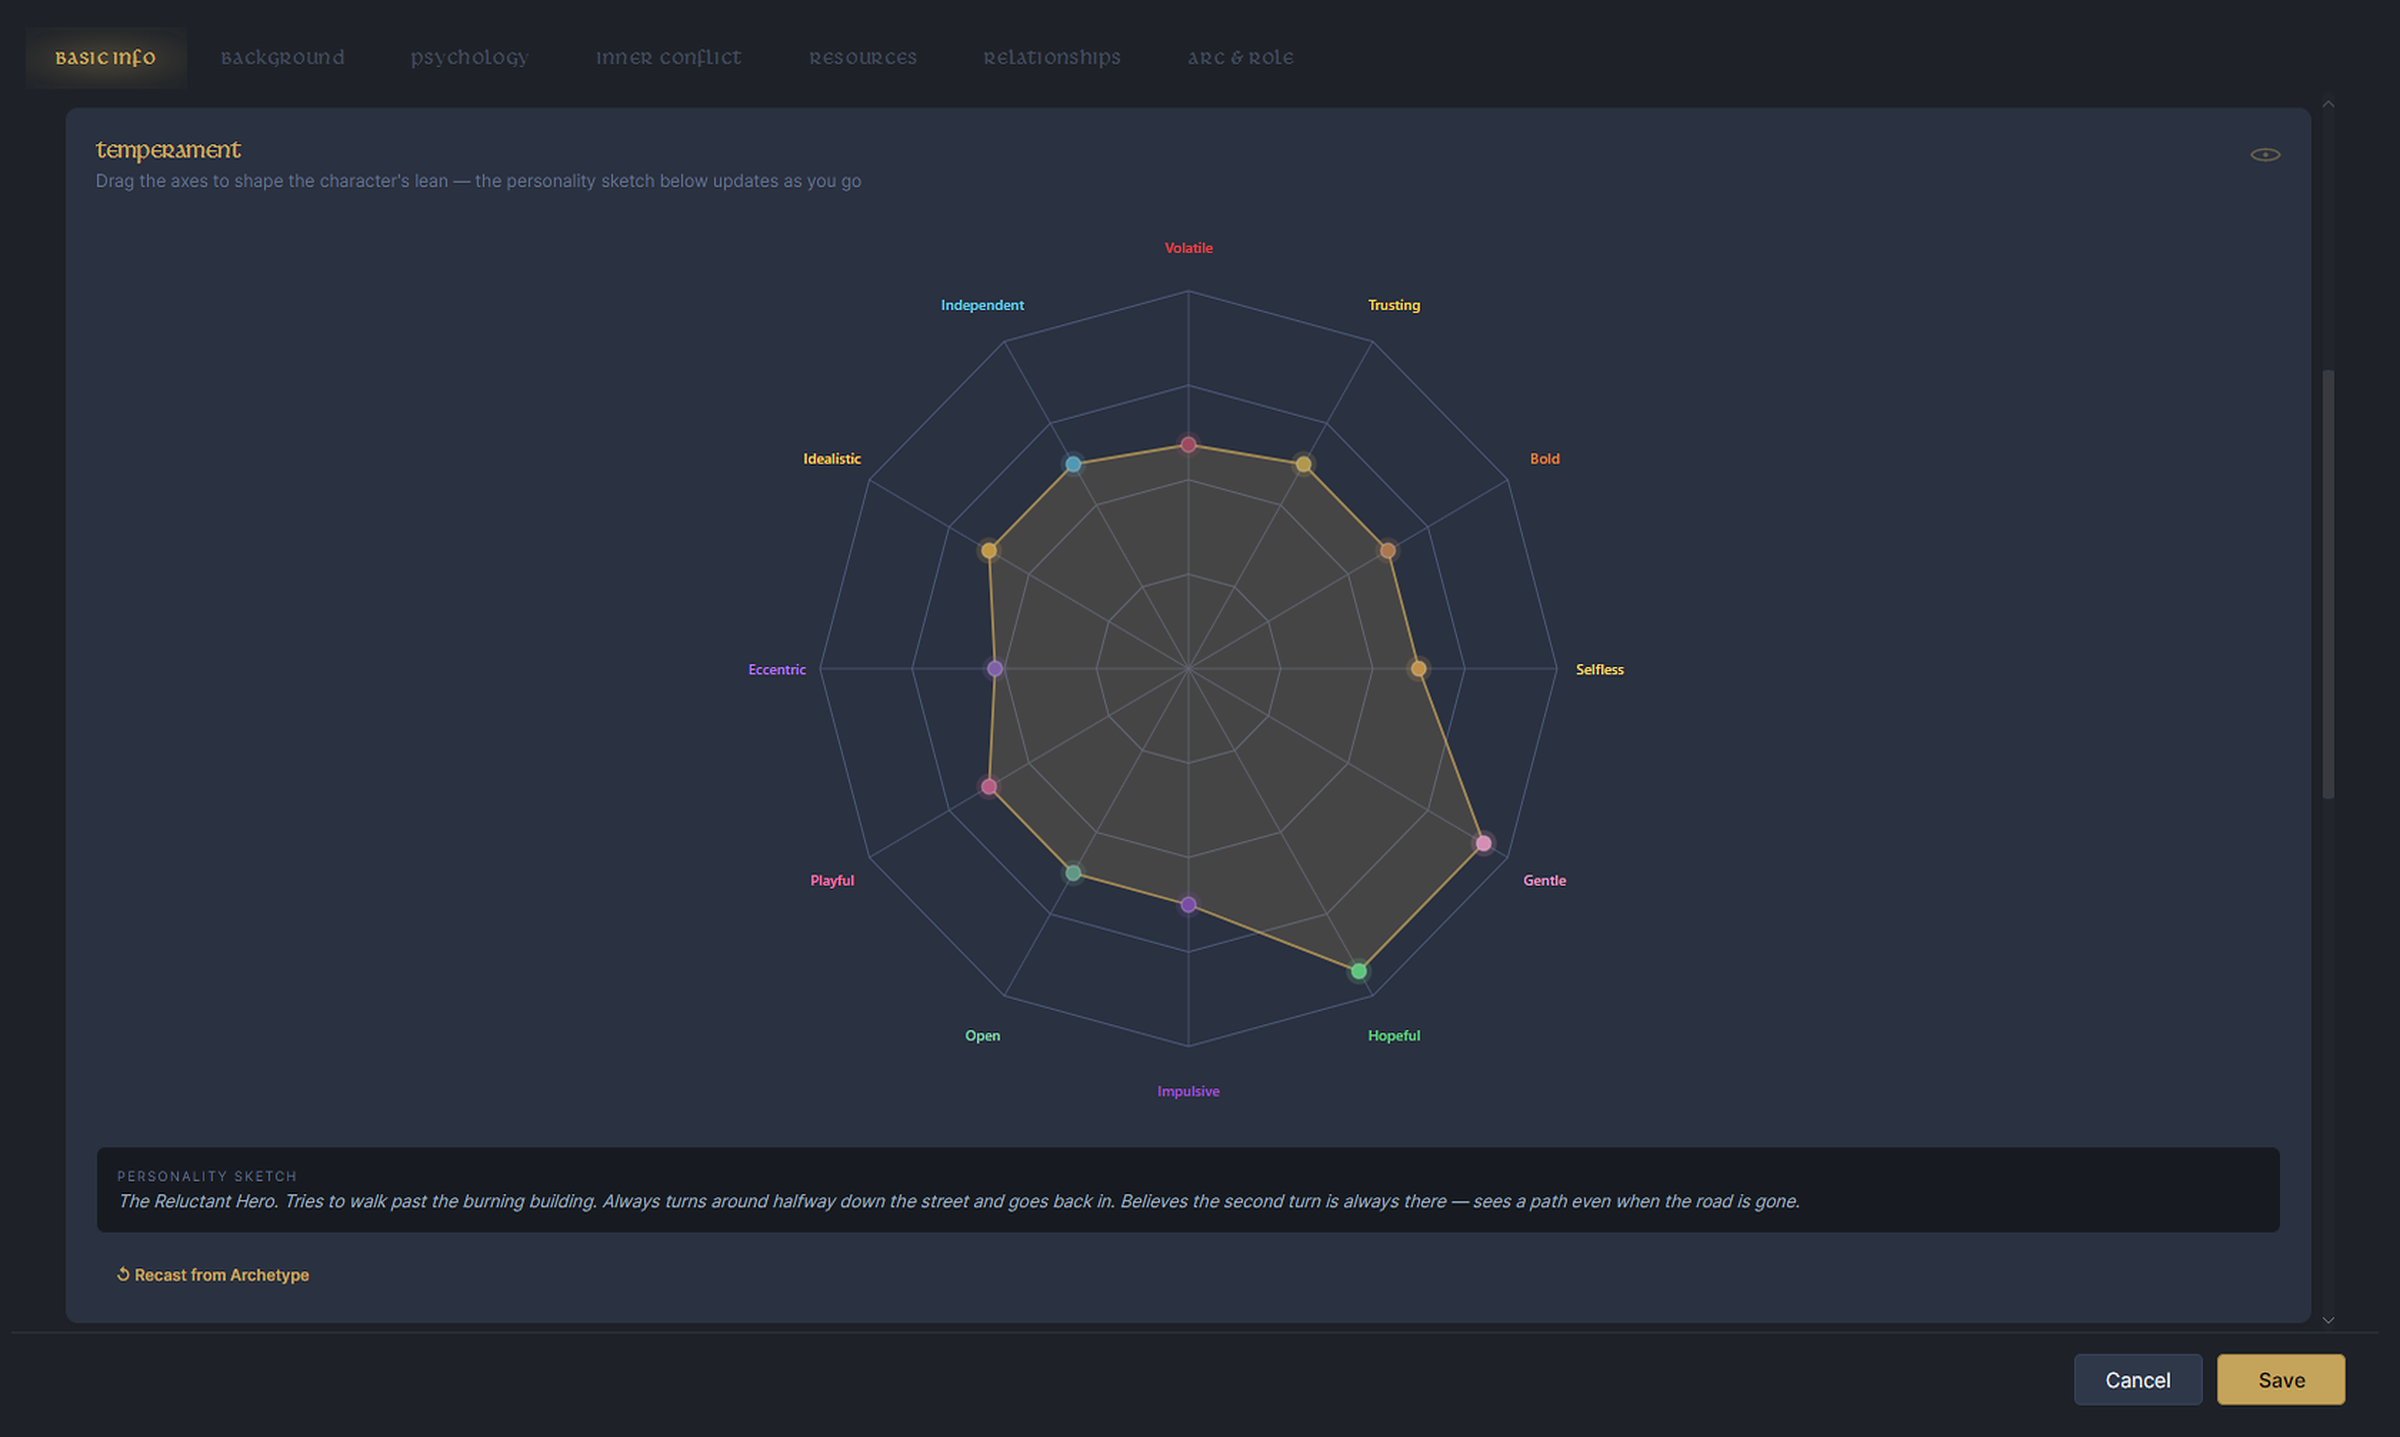Click Recast from Archetype

tap(212, 1274)
